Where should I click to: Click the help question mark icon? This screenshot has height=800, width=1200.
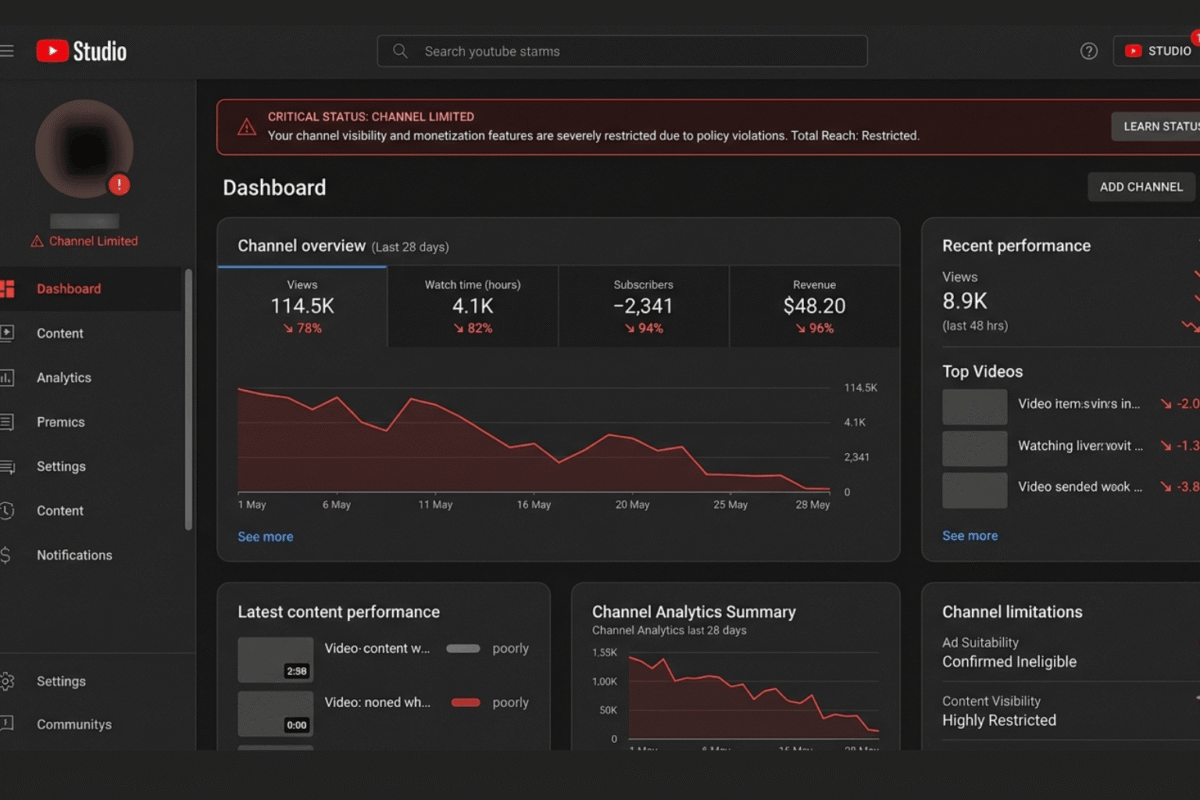(1089, 51)
